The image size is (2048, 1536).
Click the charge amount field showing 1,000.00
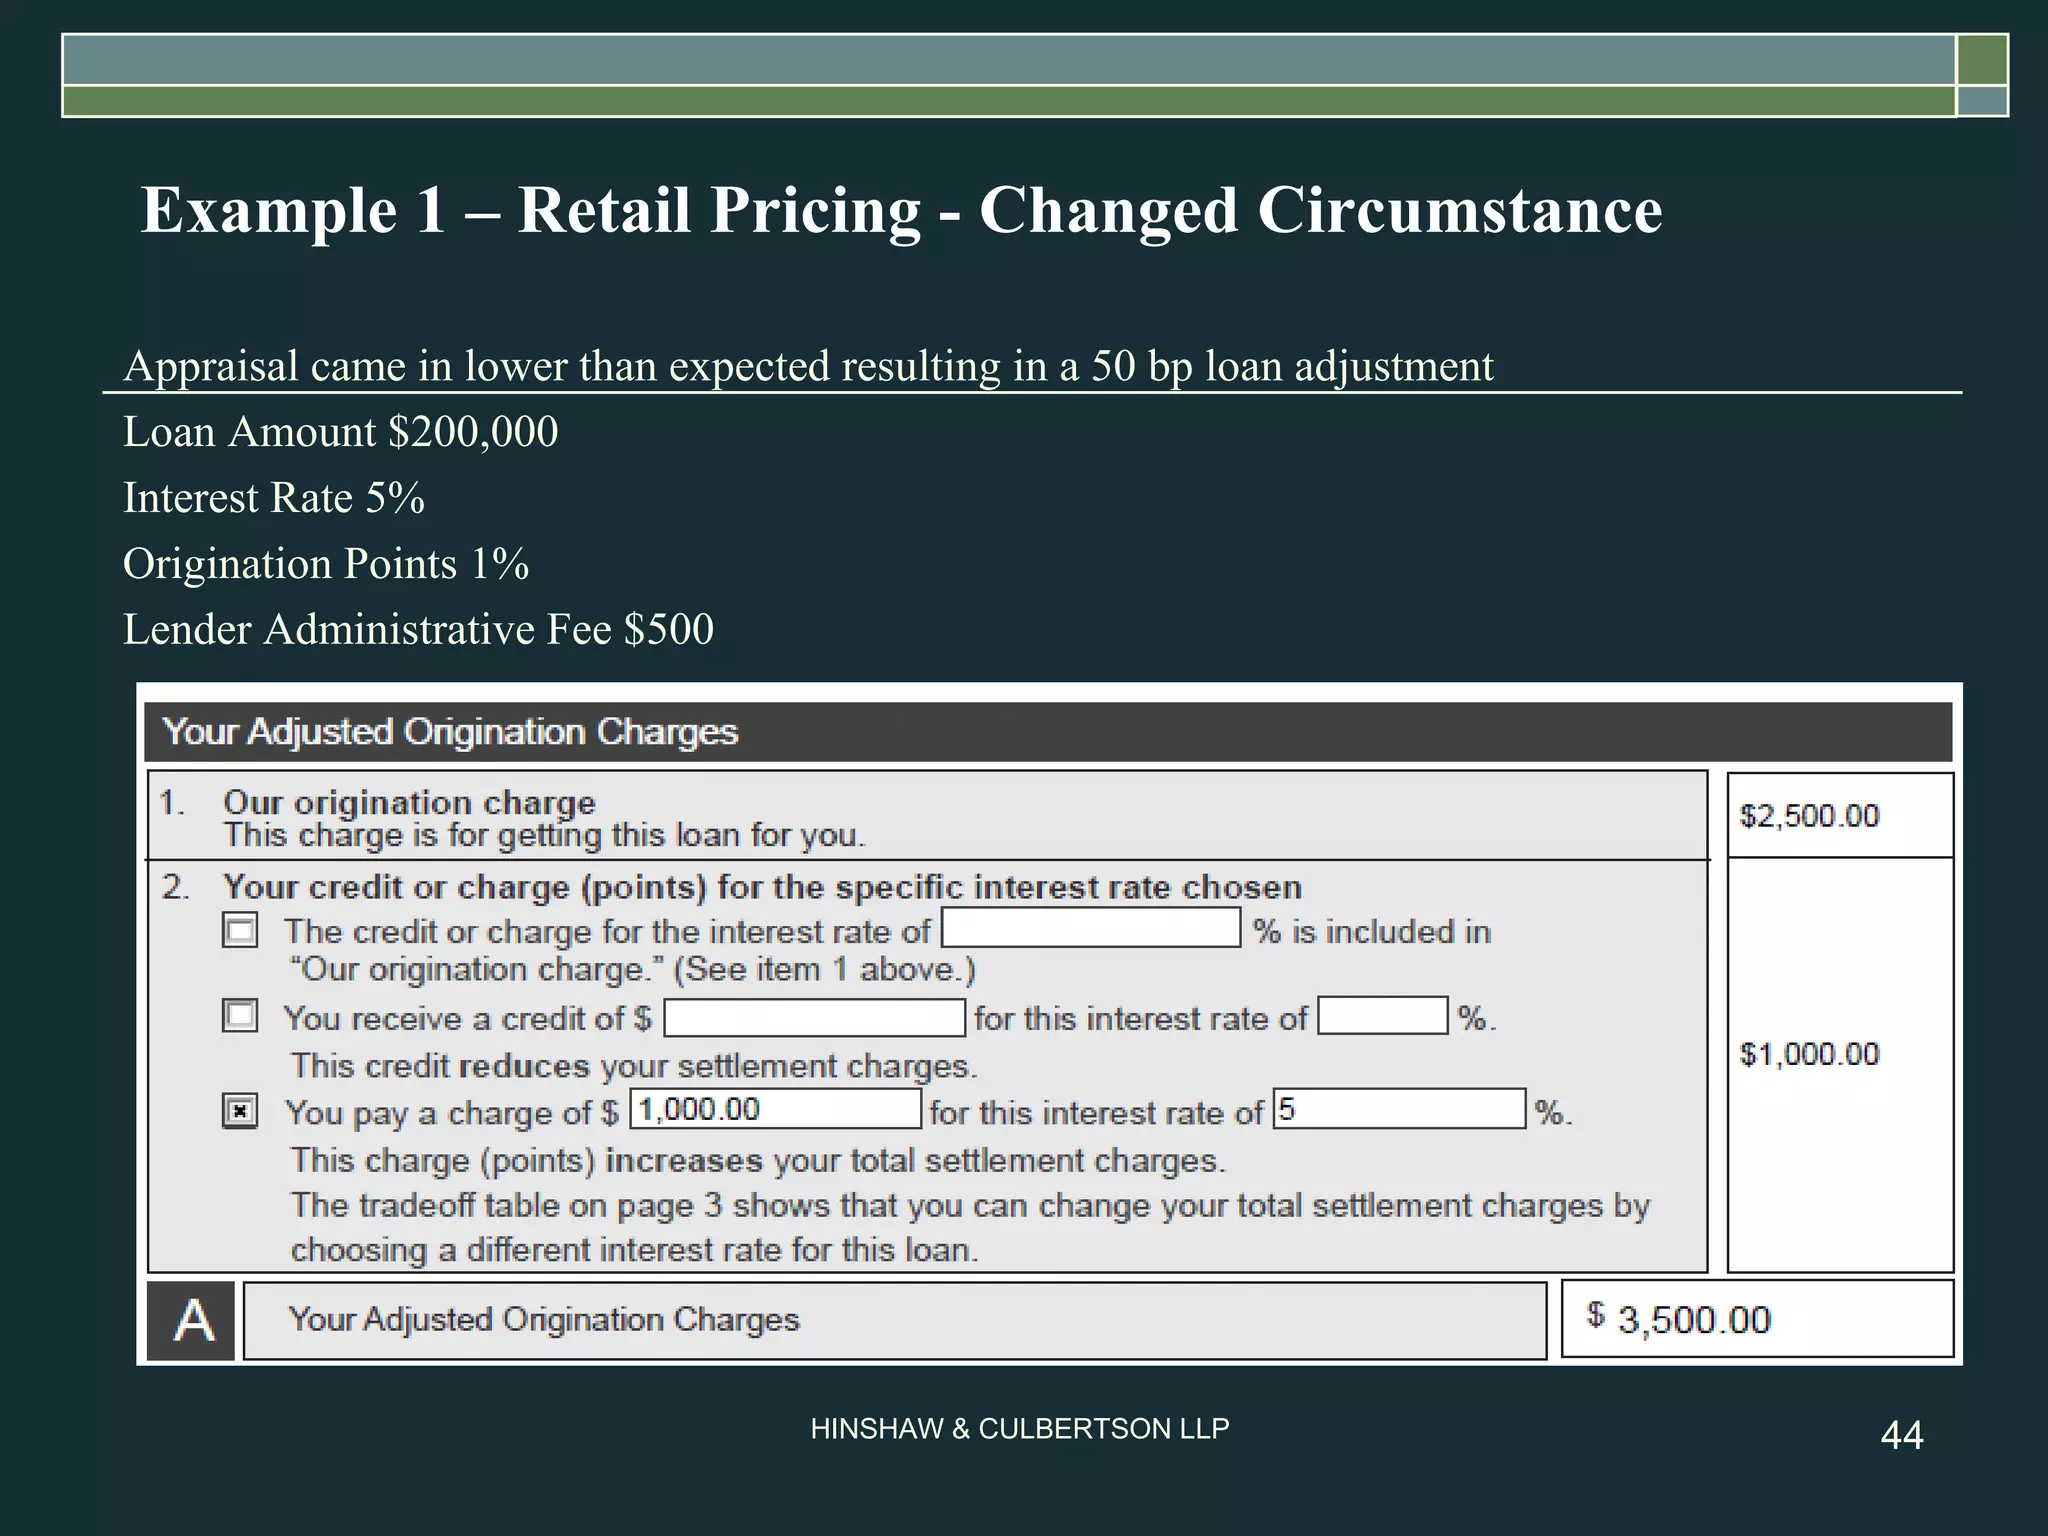(775, 1108)
